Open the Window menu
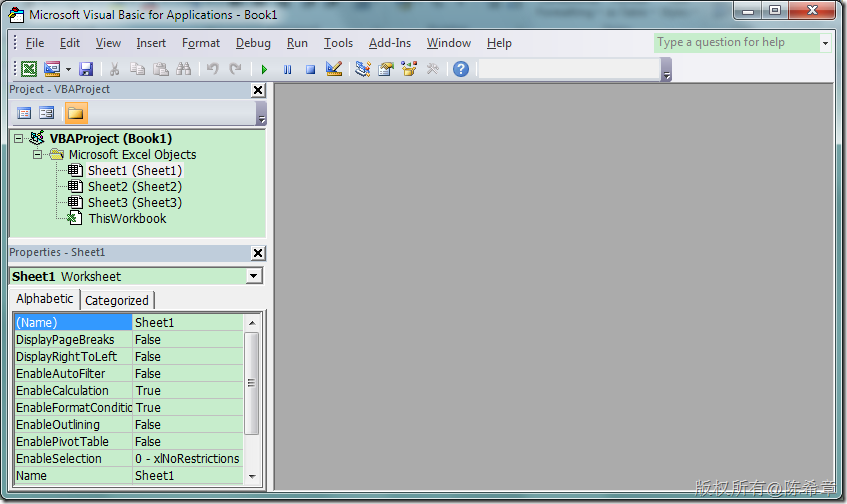Screen dimensions: 847x504 tap(449, 43)
